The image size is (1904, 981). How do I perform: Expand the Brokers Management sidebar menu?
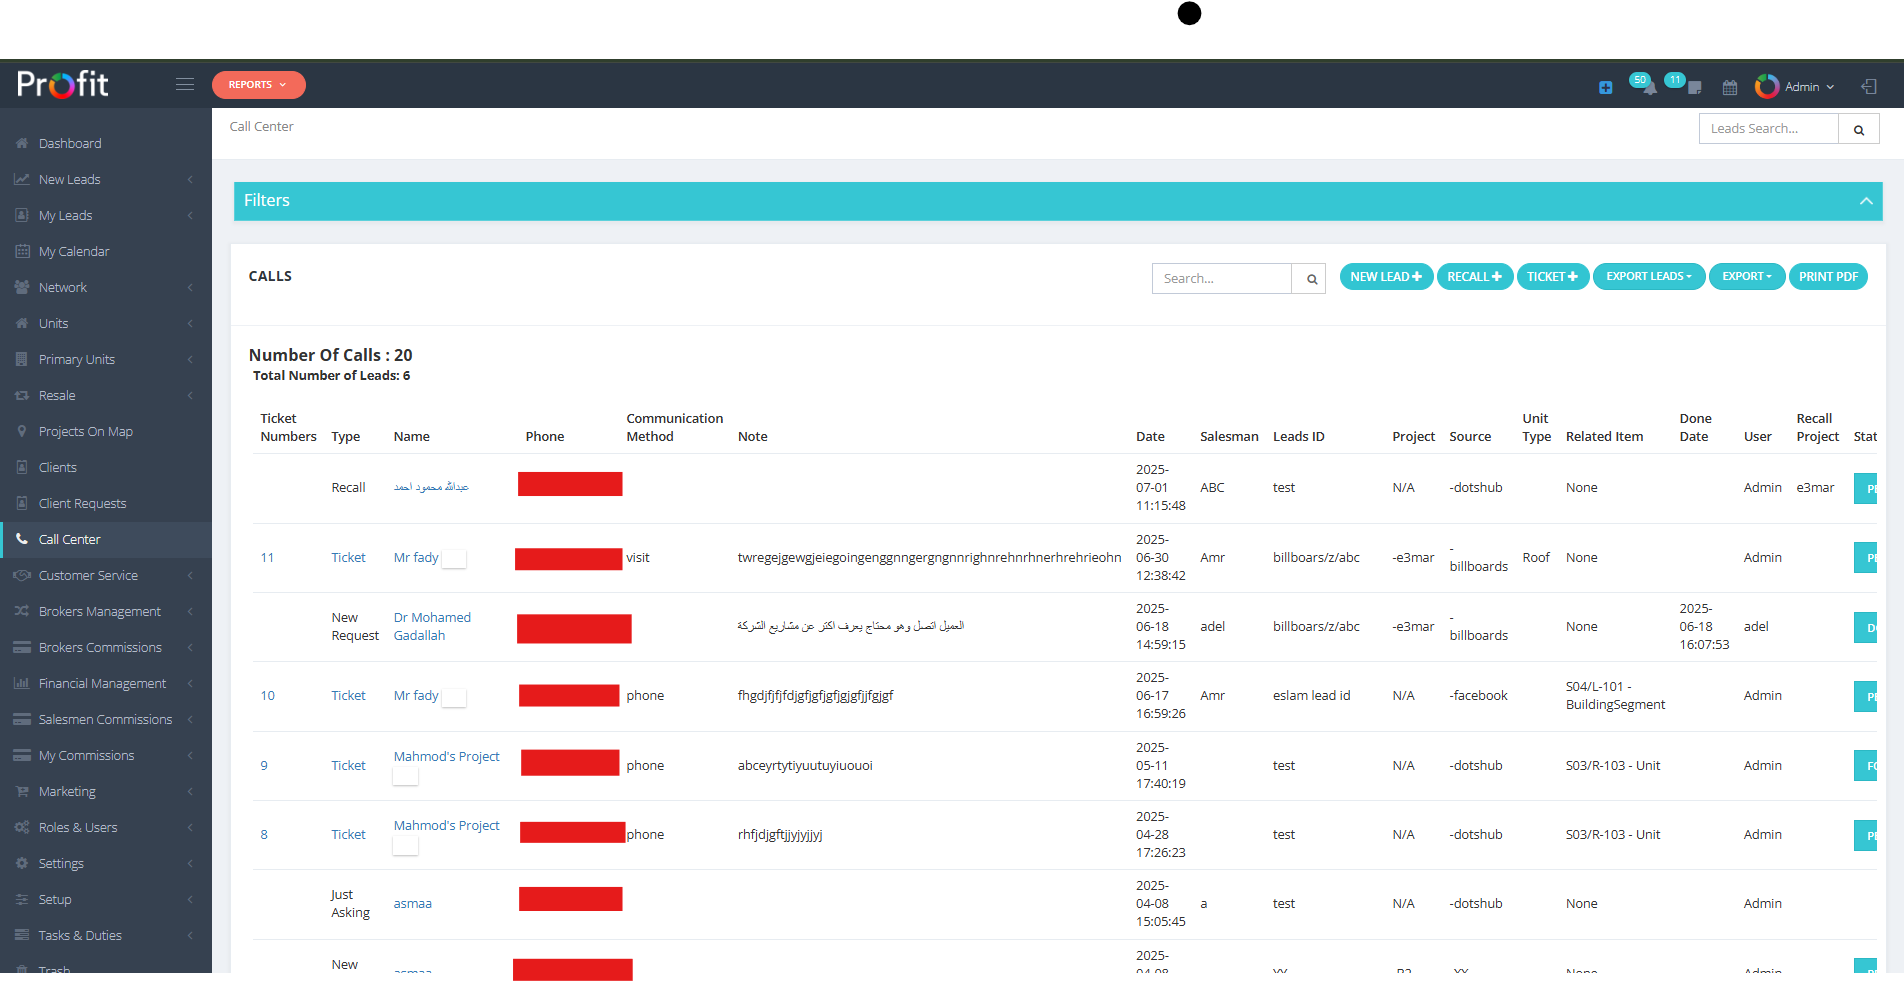(x=100, y=612)
